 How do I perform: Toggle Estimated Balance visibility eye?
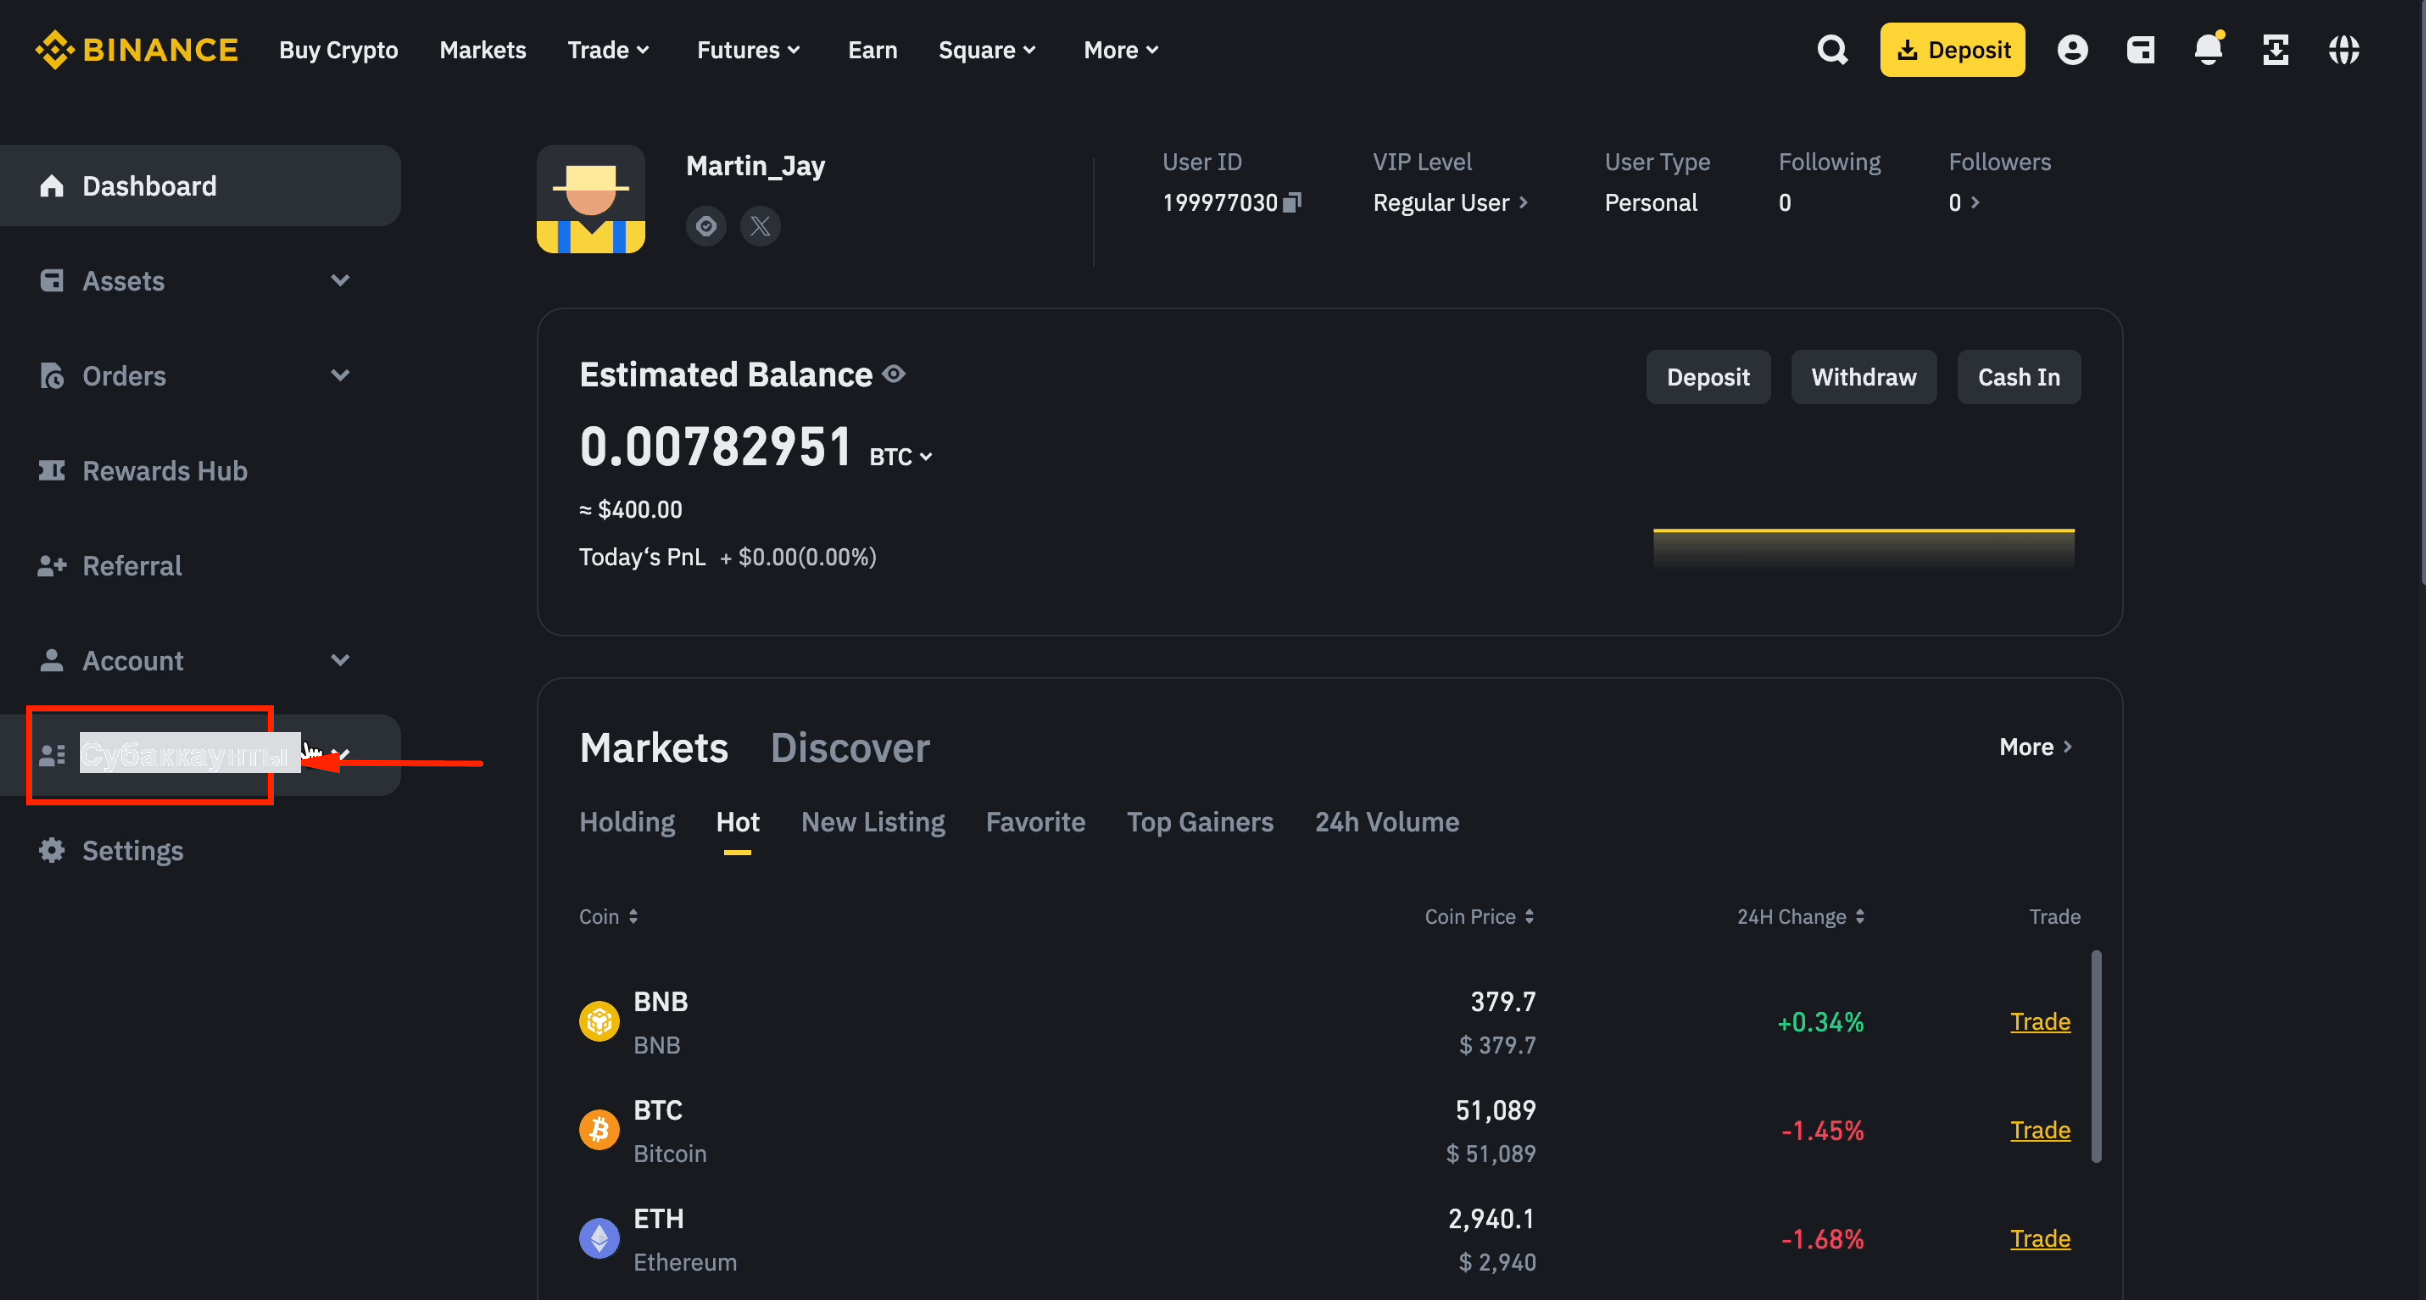click(894, 374)
